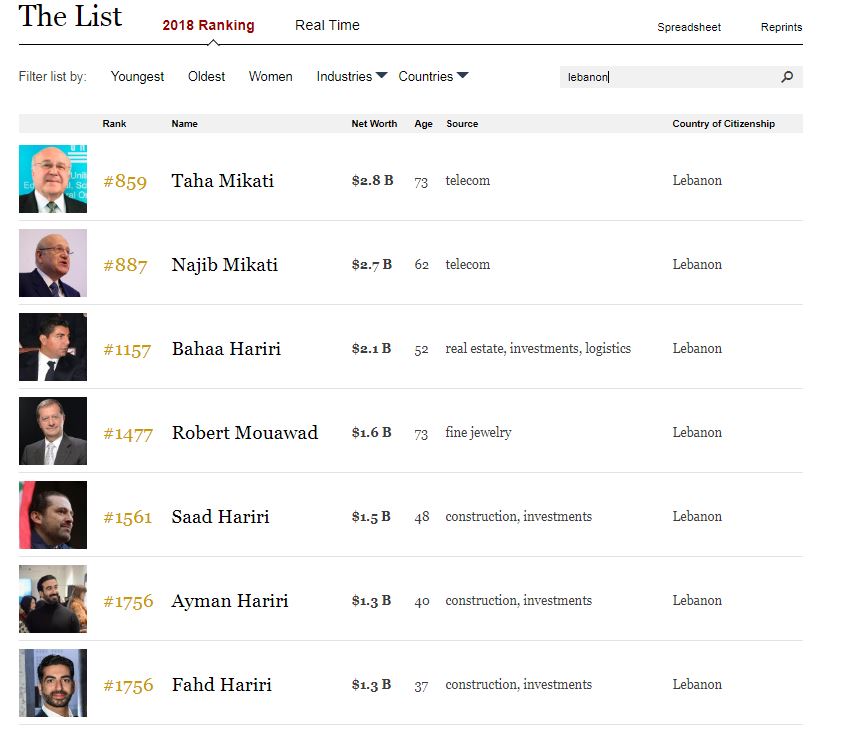Filter list by Women
856x743 pixels.
click(x=270, y=76)
